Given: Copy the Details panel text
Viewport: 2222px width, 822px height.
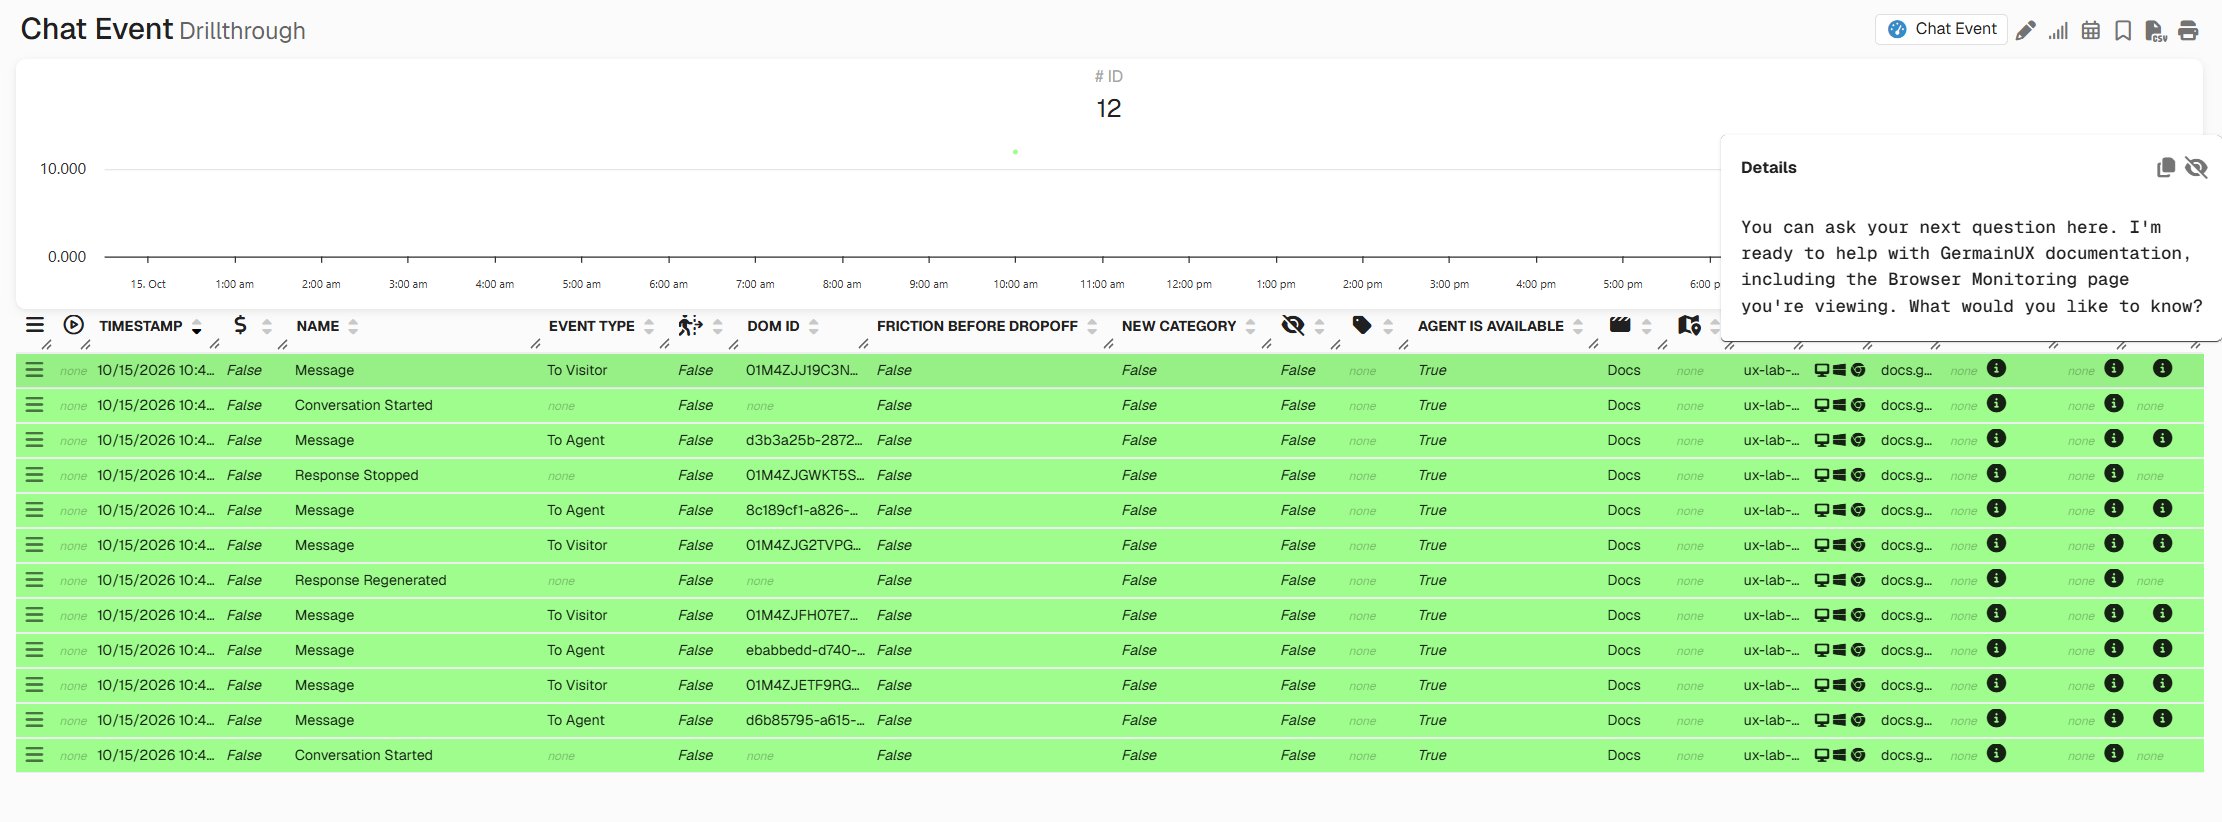Looking at the screenshot, I should point(2166,167).
